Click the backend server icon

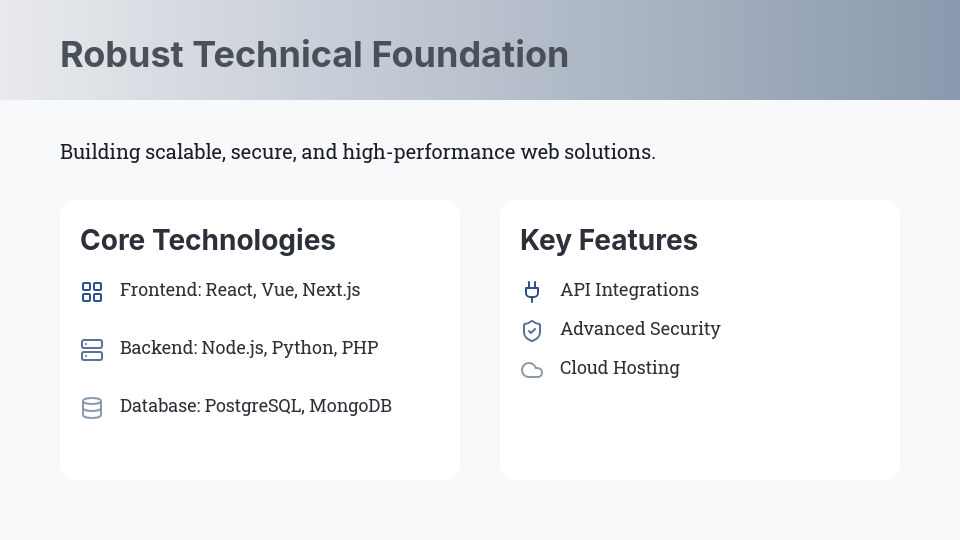(92, 350)
